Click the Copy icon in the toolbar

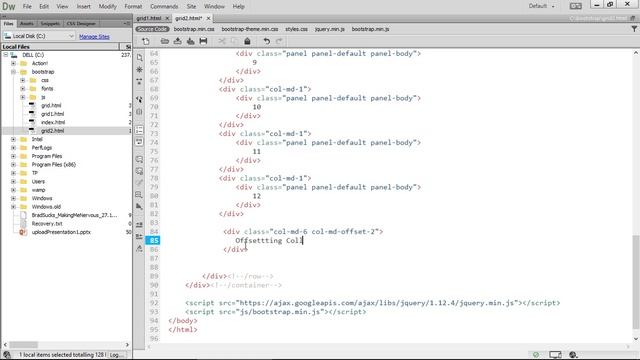pyautogui.click(x=235, y=41)
